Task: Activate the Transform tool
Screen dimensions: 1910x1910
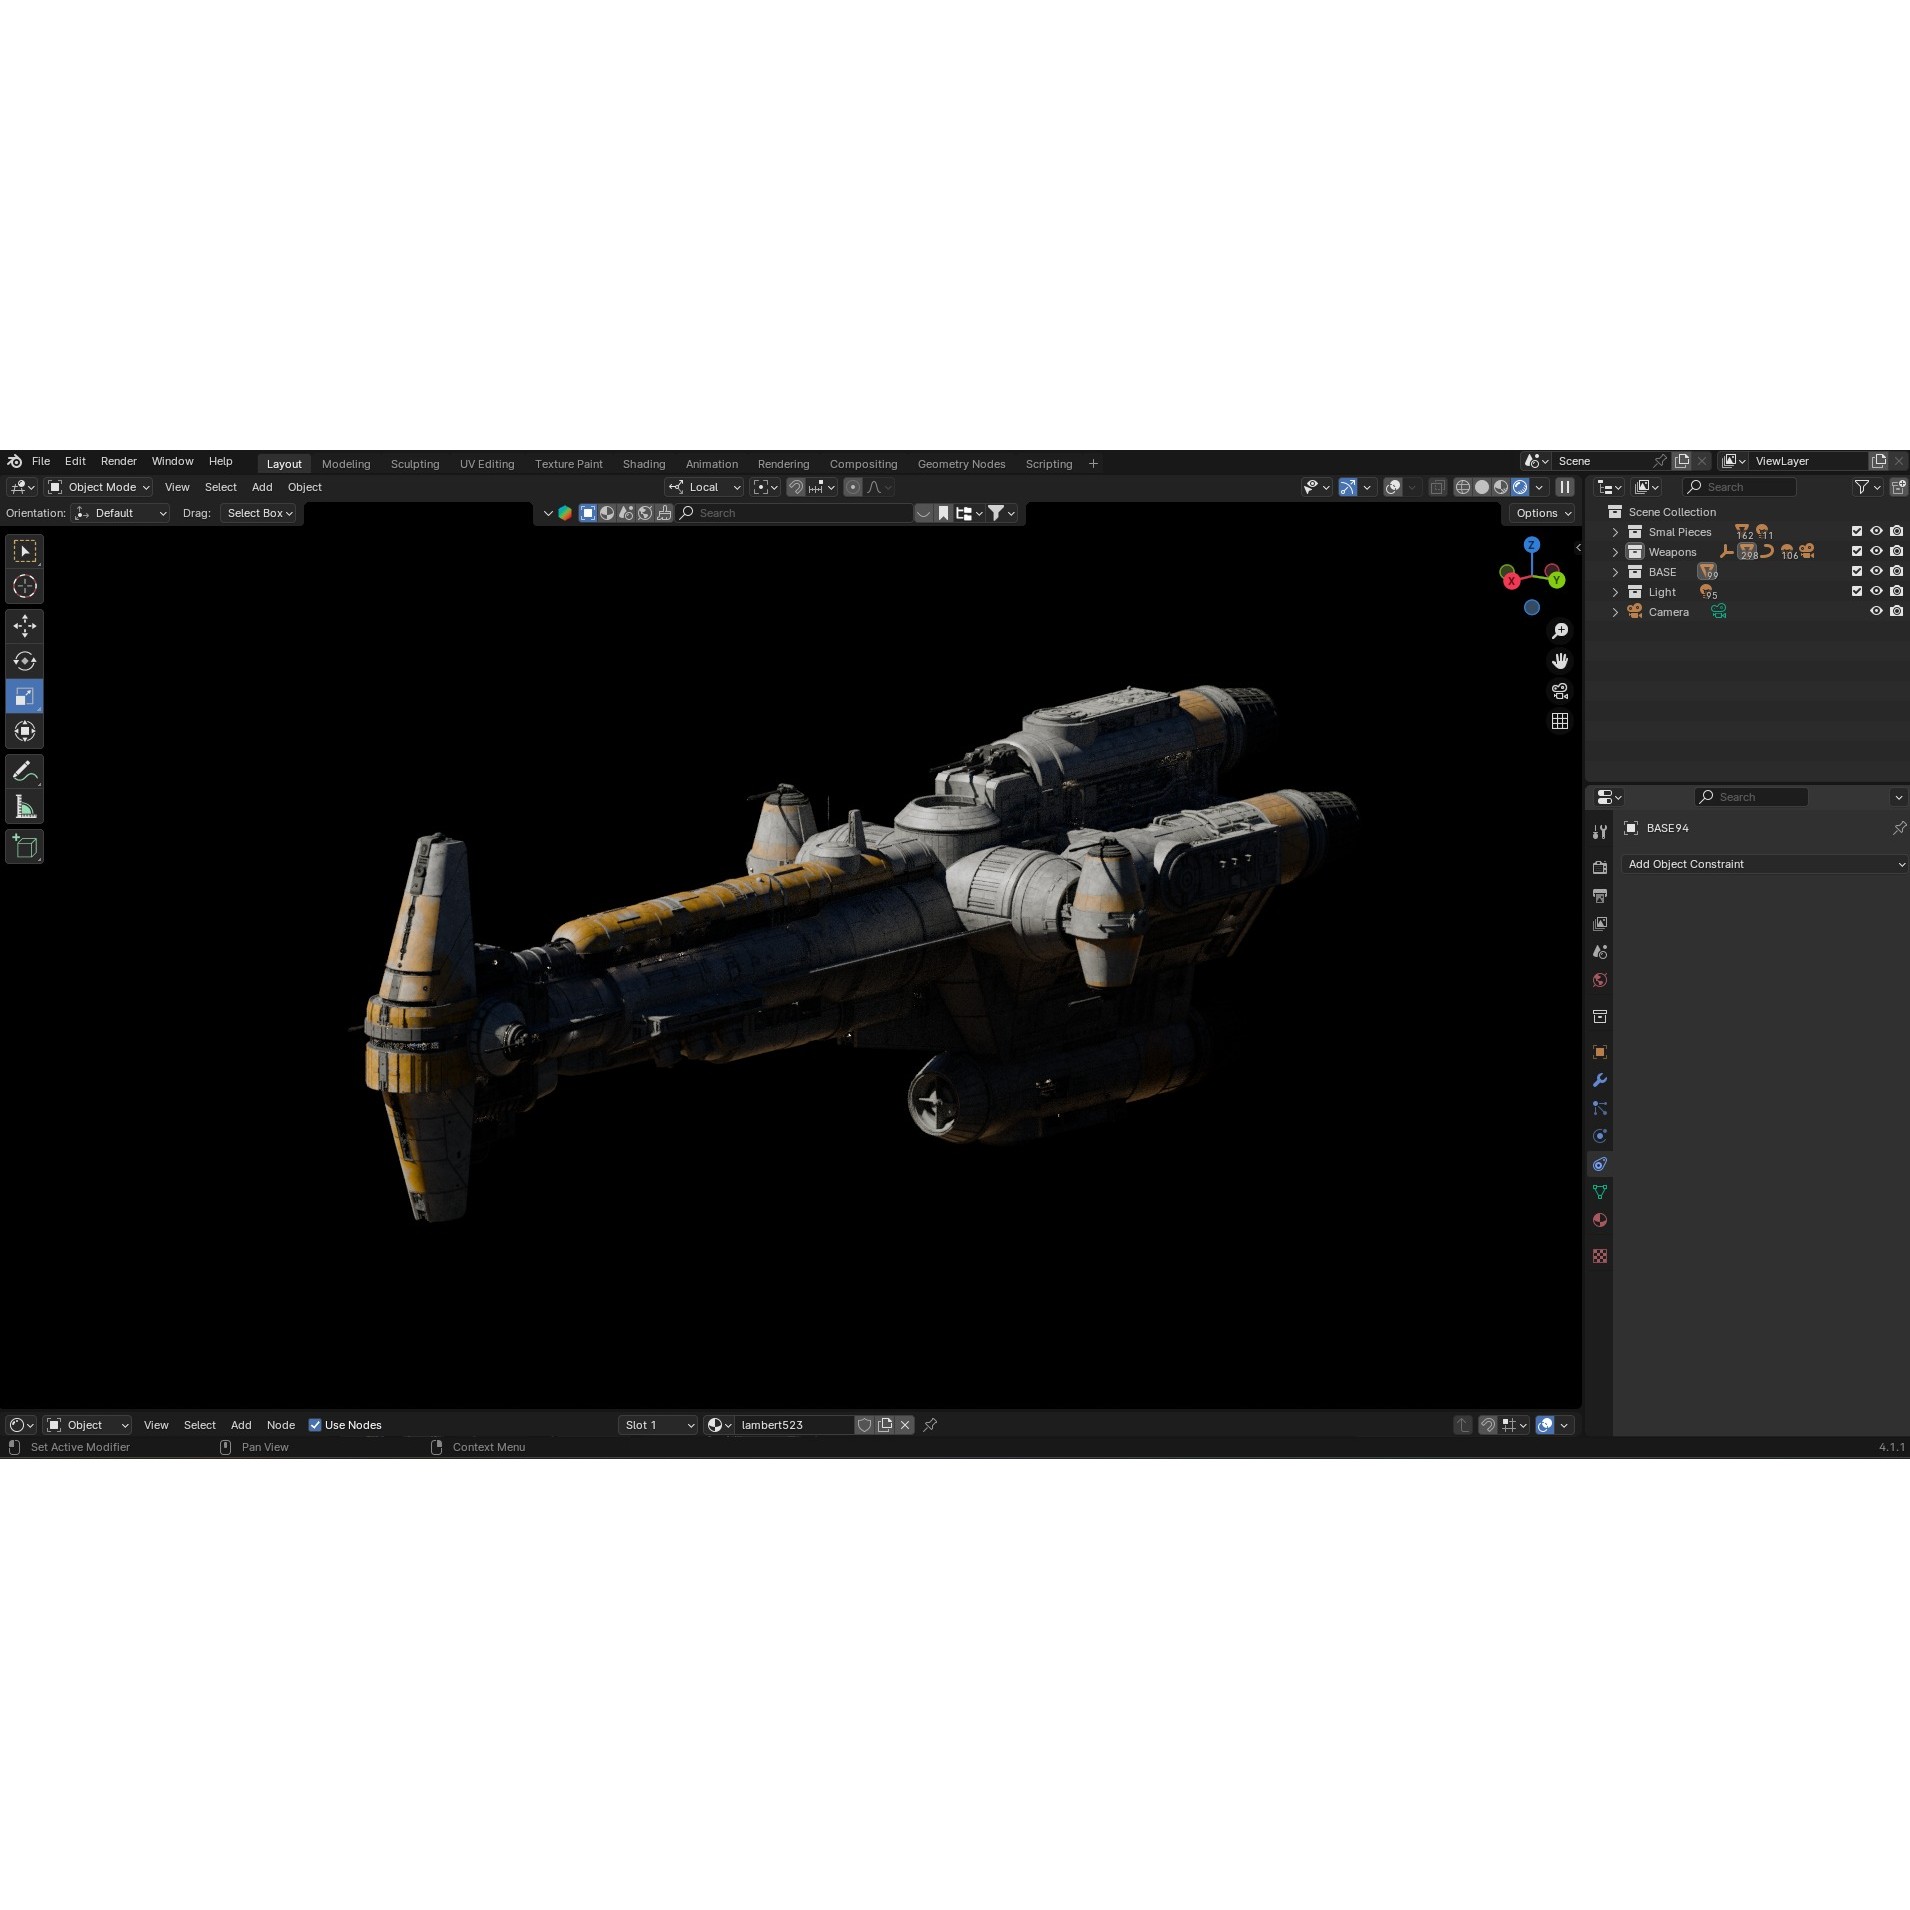Action: (25, 731)
